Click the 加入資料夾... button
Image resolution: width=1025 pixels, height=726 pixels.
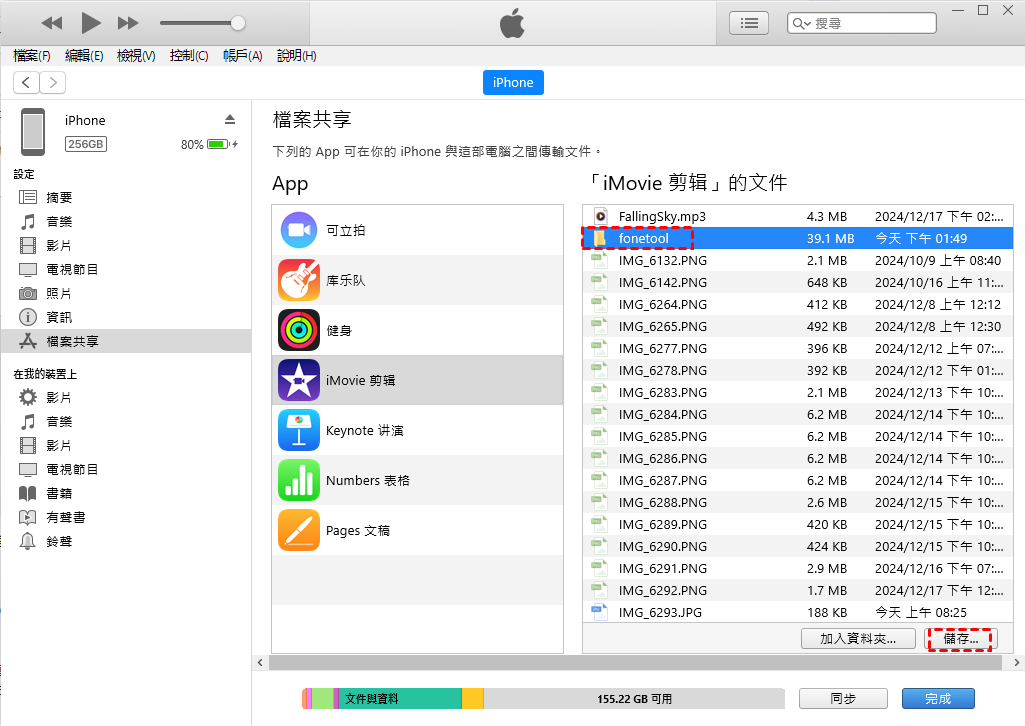[857, 639]
